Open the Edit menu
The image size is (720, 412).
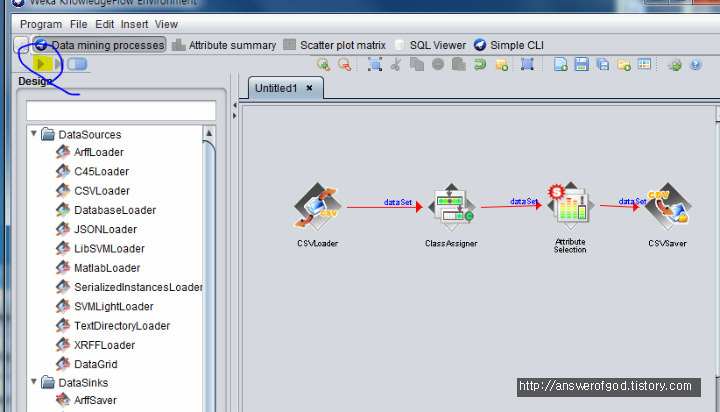click(104, 24)
